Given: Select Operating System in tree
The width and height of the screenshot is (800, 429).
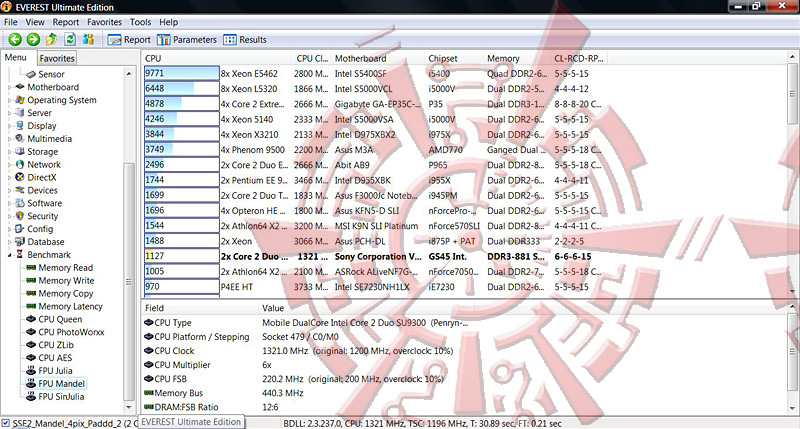Looking at the screenshot, I should click(62, 100).
